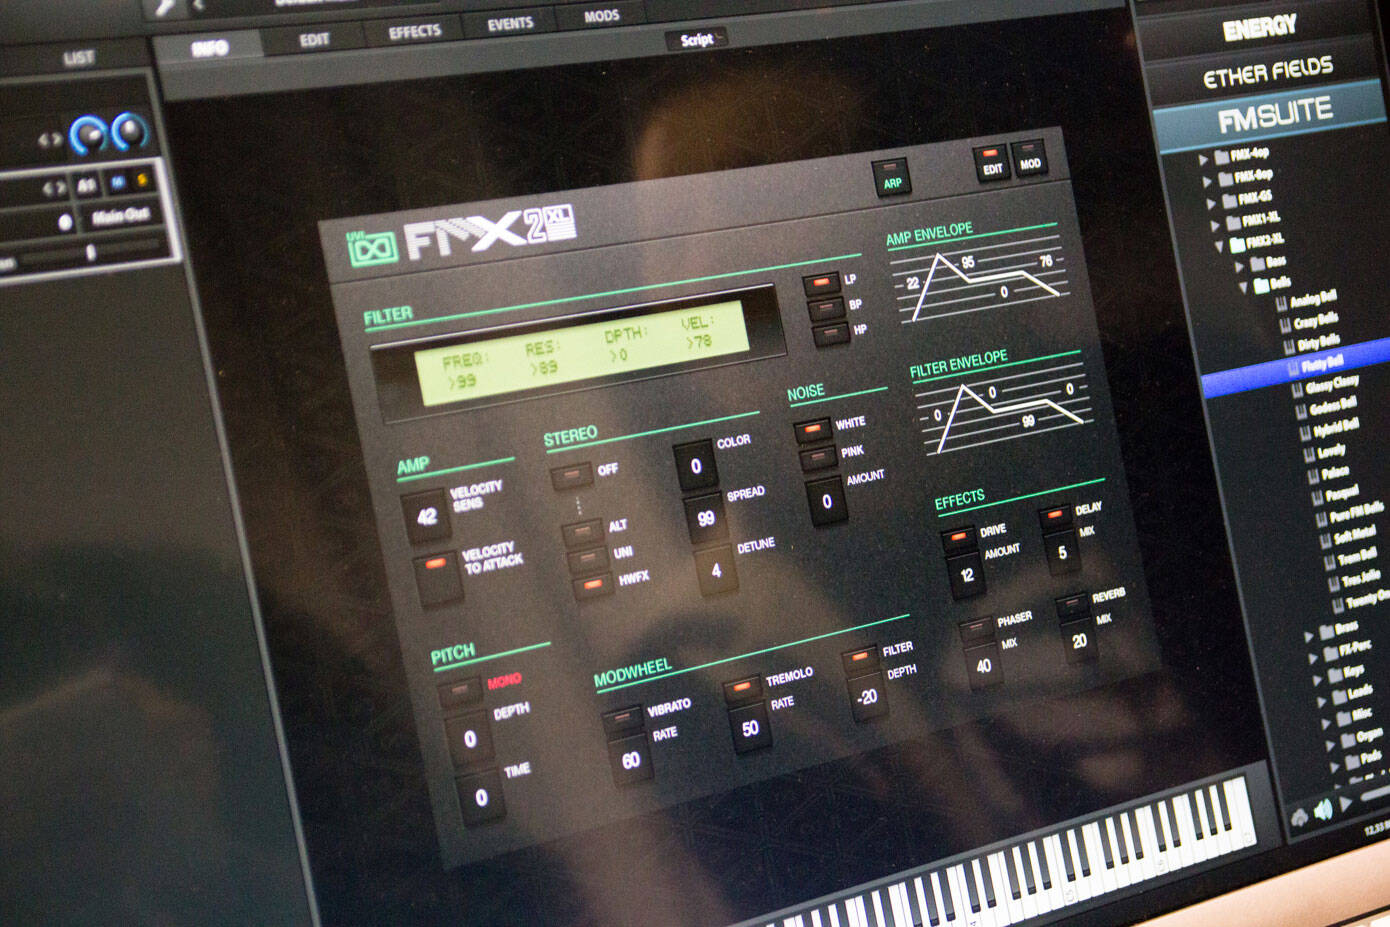Open the LIST tab in left panel
This screenshot has height=927, width=1390.
click(x=78, y=58)
